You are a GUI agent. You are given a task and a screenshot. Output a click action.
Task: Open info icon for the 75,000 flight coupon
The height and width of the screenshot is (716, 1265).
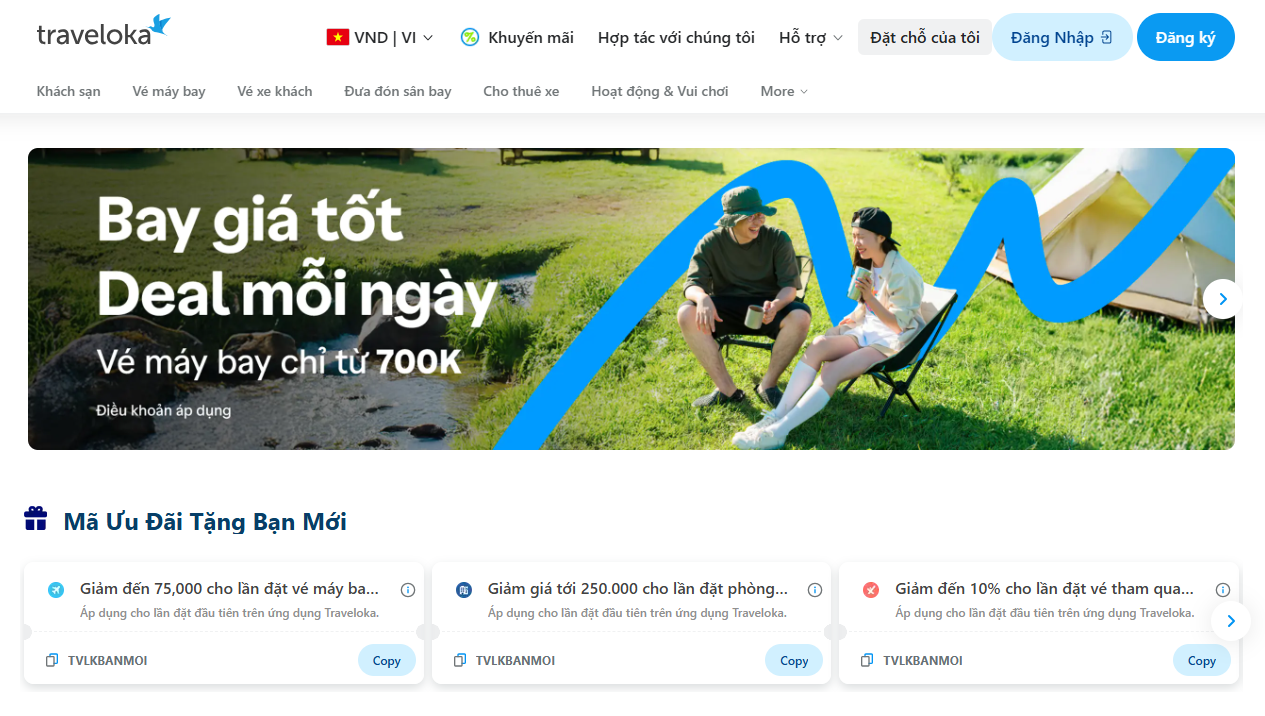408,590
